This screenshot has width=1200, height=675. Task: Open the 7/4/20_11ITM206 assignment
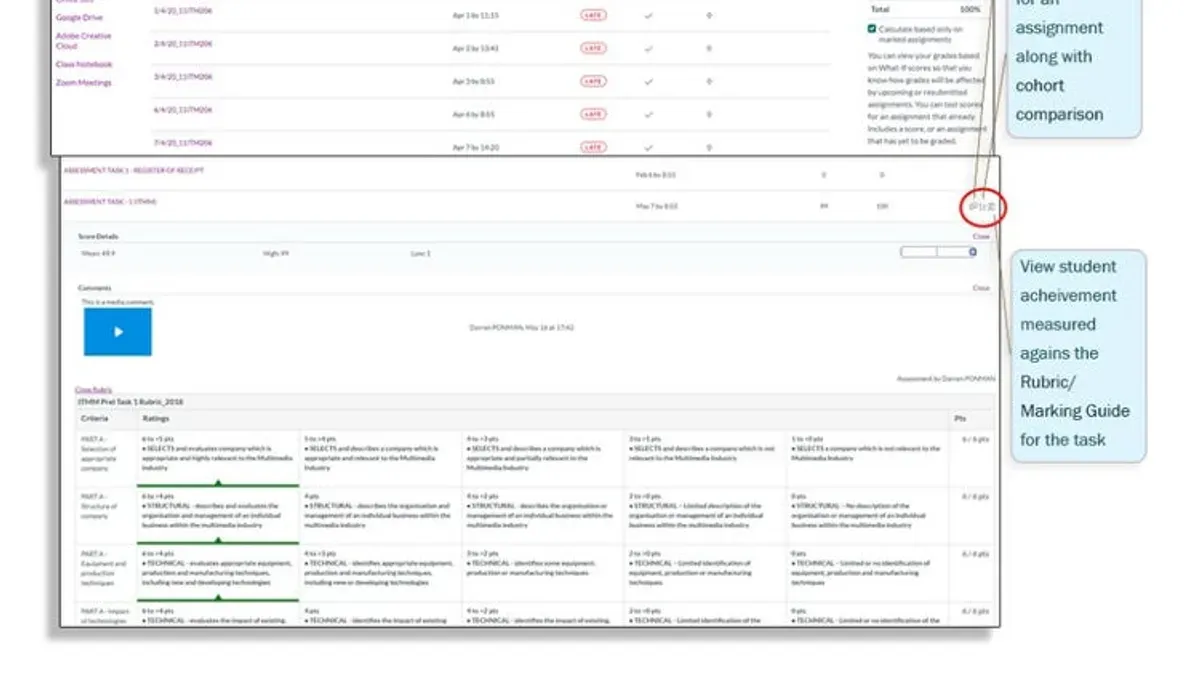pos(182,143)
